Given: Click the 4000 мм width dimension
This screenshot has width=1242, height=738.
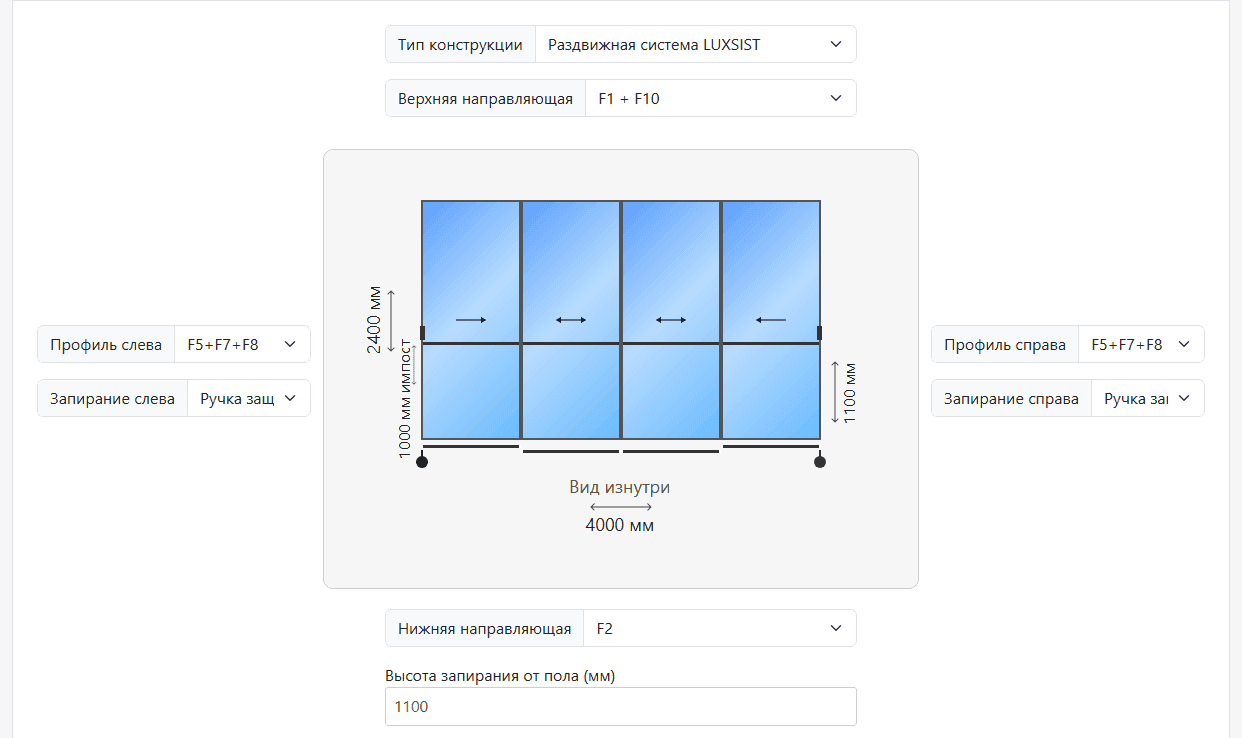Looking at the screenshot, I should click(x=620, y=525).
